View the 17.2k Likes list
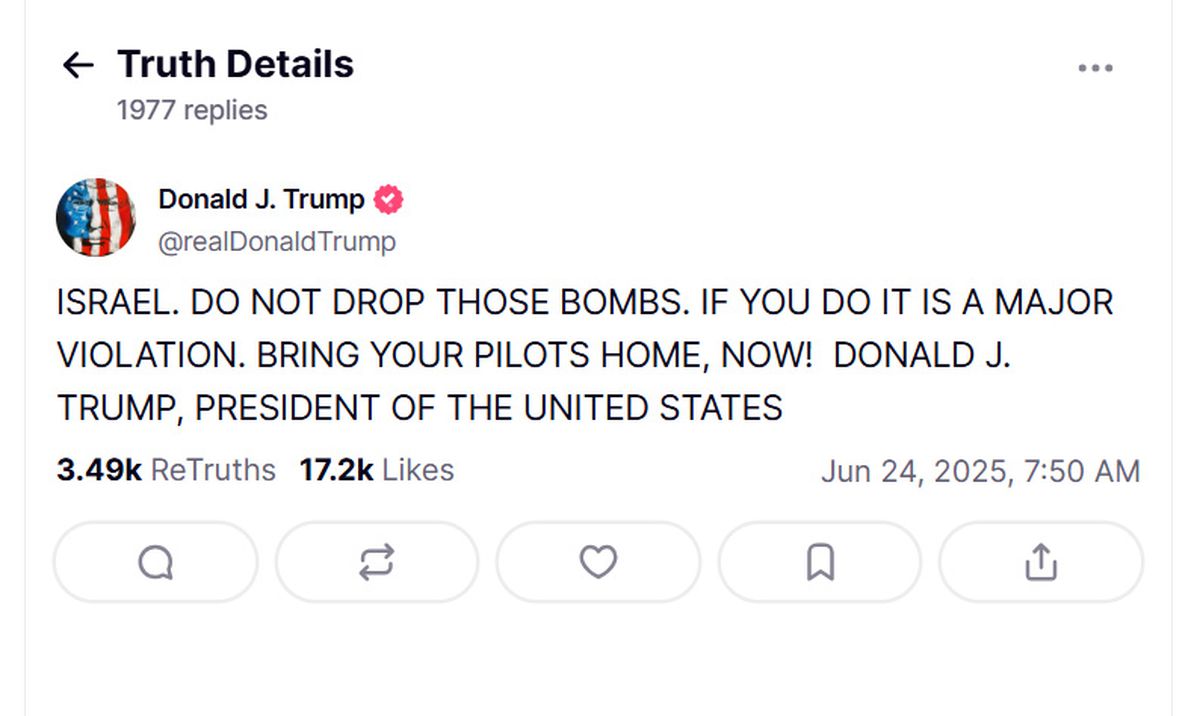The width and height of the screenshot is (1200, 716). pos(376,470)
